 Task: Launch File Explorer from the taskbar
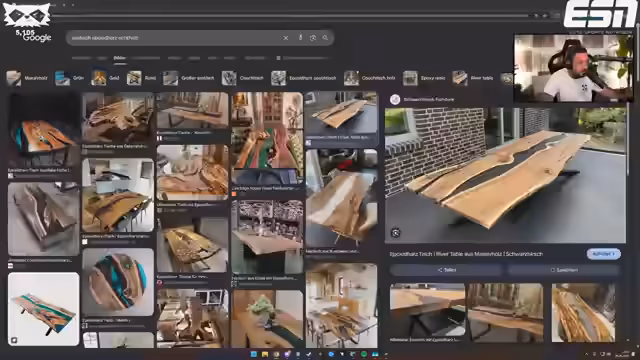(x=264, y=354)
